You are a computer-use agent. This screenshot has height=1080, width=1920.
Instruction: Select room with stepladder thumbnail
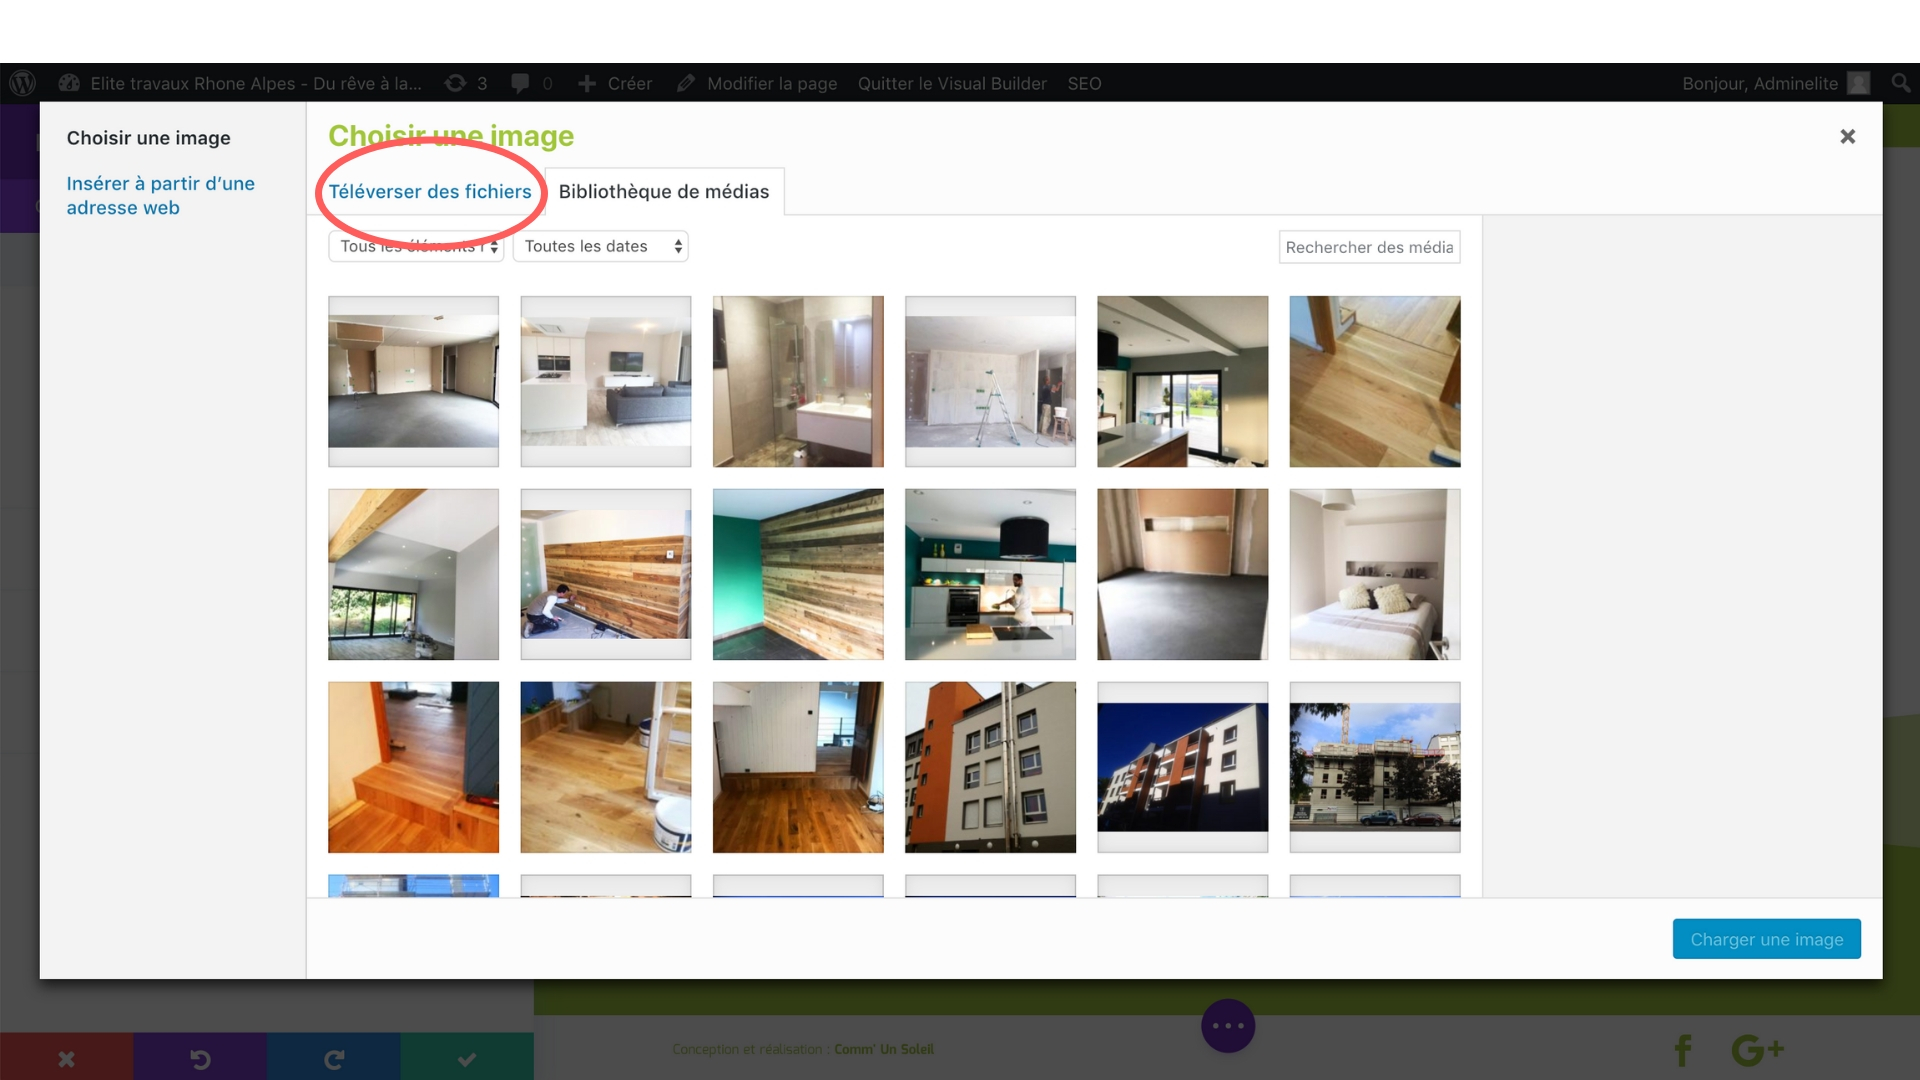990,381
